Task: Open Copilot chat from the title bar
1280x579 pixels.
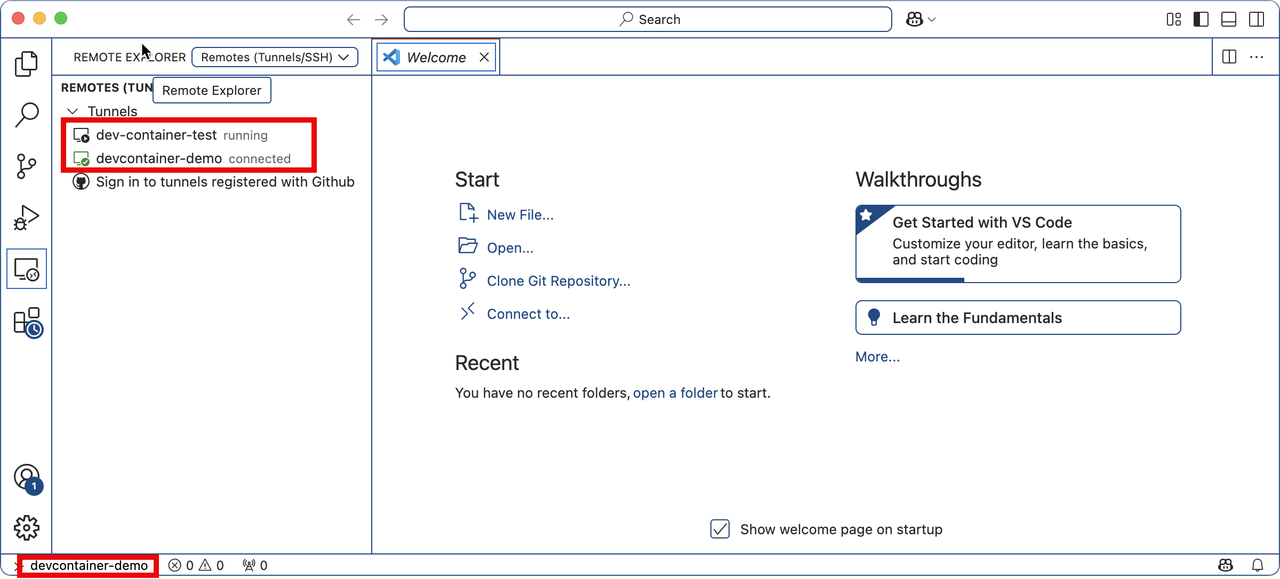Action: pyautogui.click(x=914, y=19)
